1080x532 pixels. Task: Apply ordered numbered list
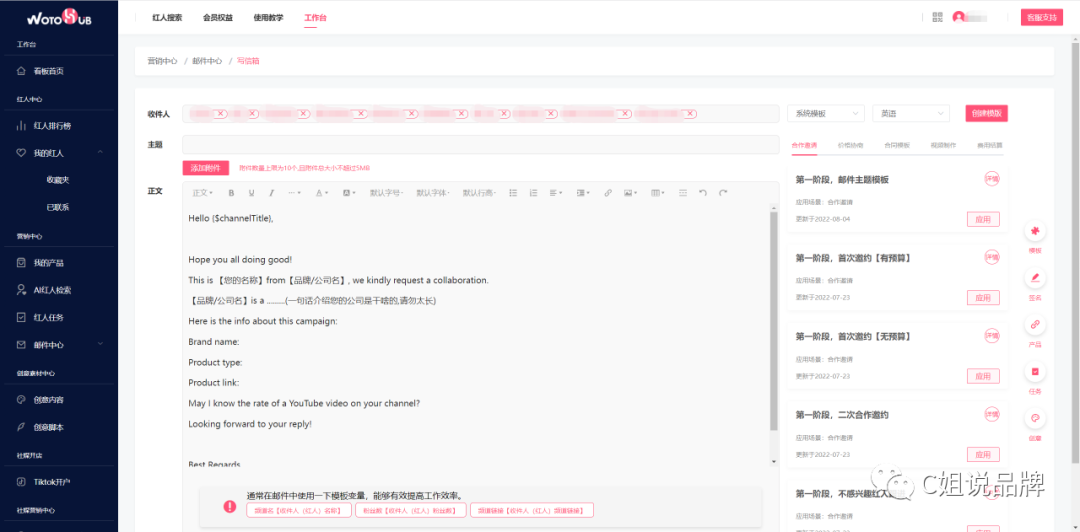point(533,193)
